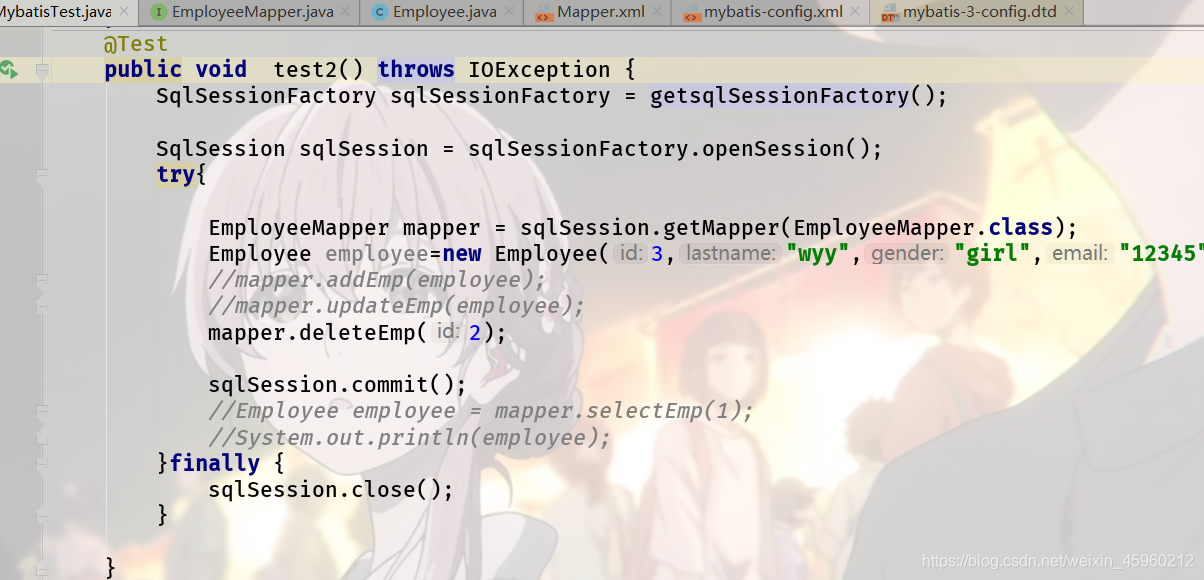Screen dimensions: 1204x580
Task: Click the commented //mapper.addEmp(employee); line
Action: [378, 279]
